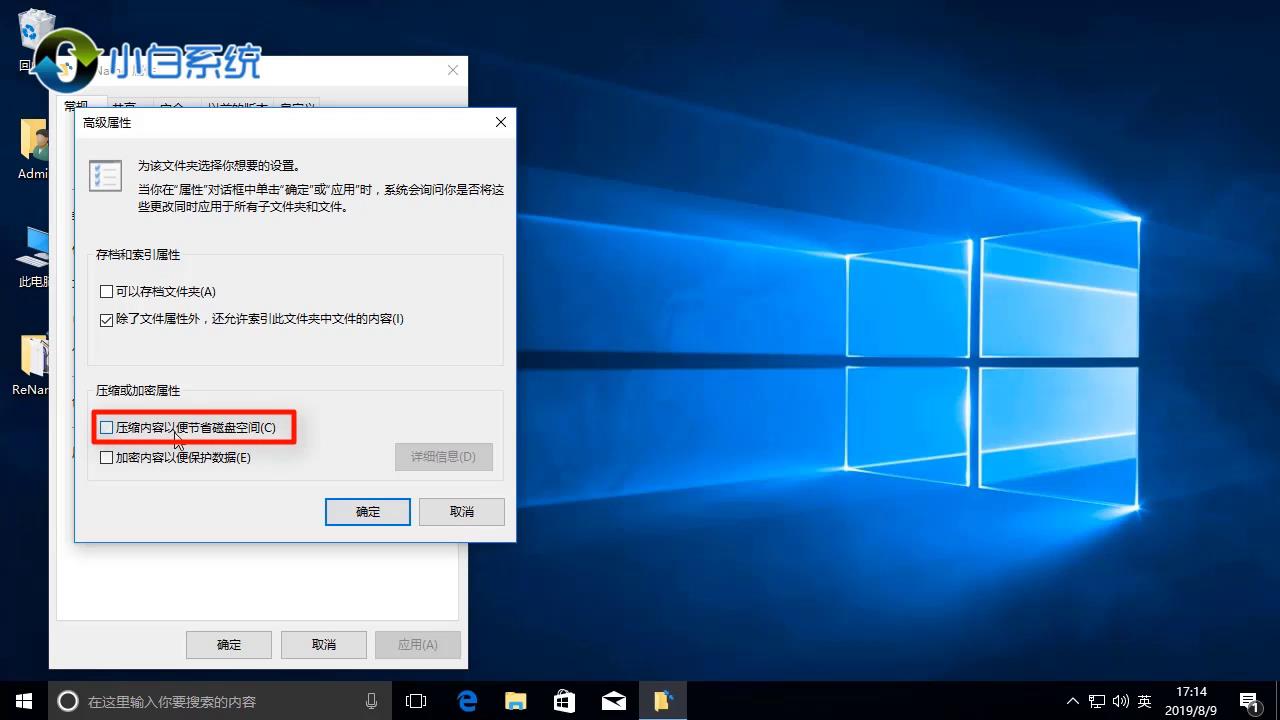The height and width of the screenshot is (720, 1280).
Task: Open Task View on the taskbar
Action: click(x=416, y=701)
